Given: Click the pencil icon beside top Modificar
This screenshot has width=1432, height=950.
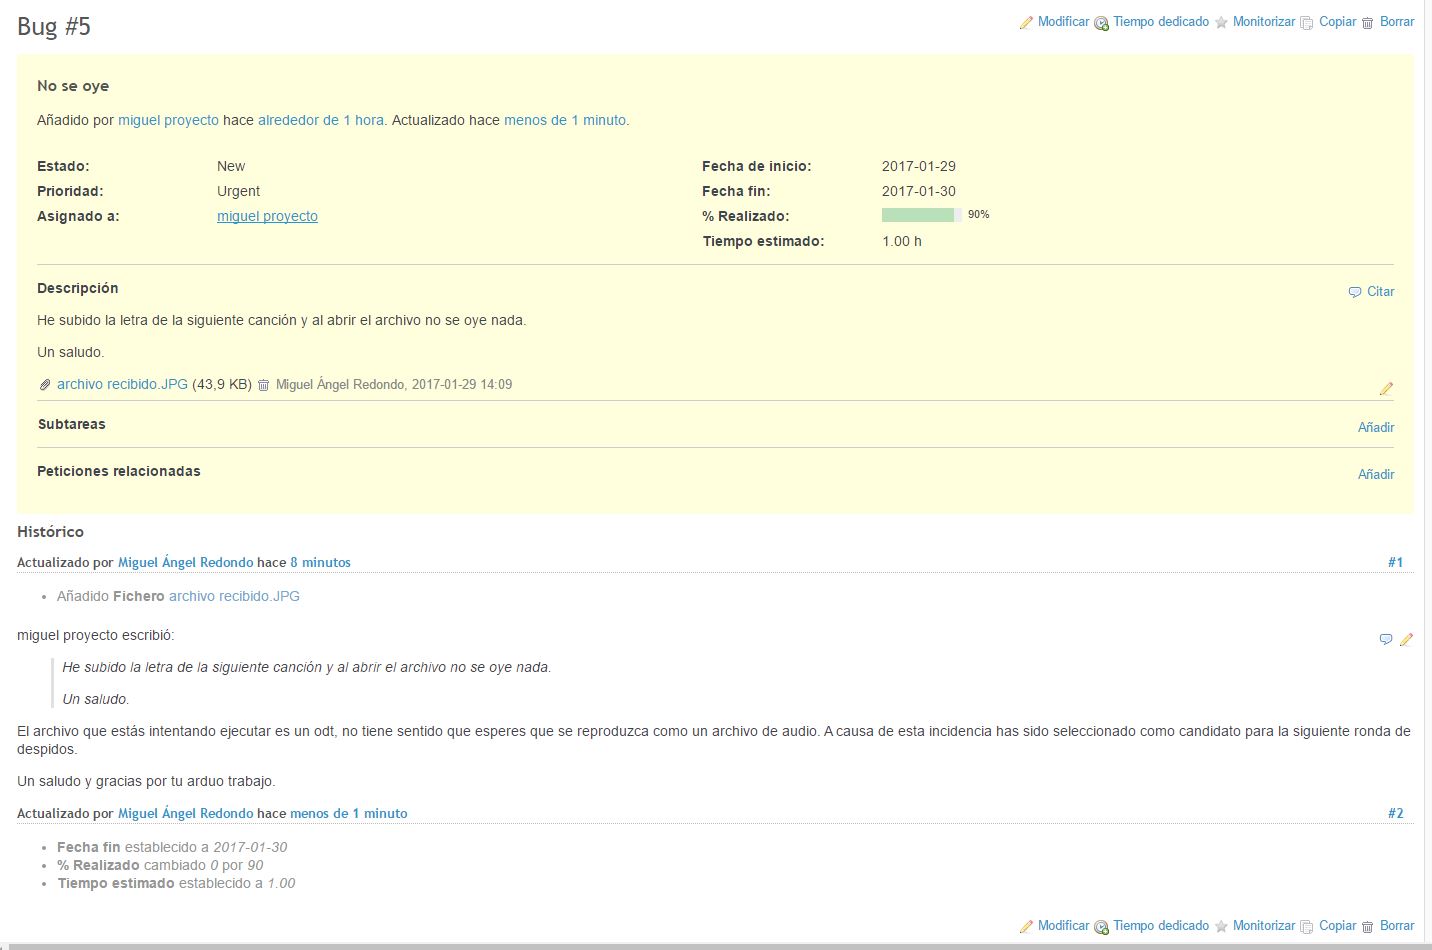Looking at the screenshot, I should coord(1026,23).
